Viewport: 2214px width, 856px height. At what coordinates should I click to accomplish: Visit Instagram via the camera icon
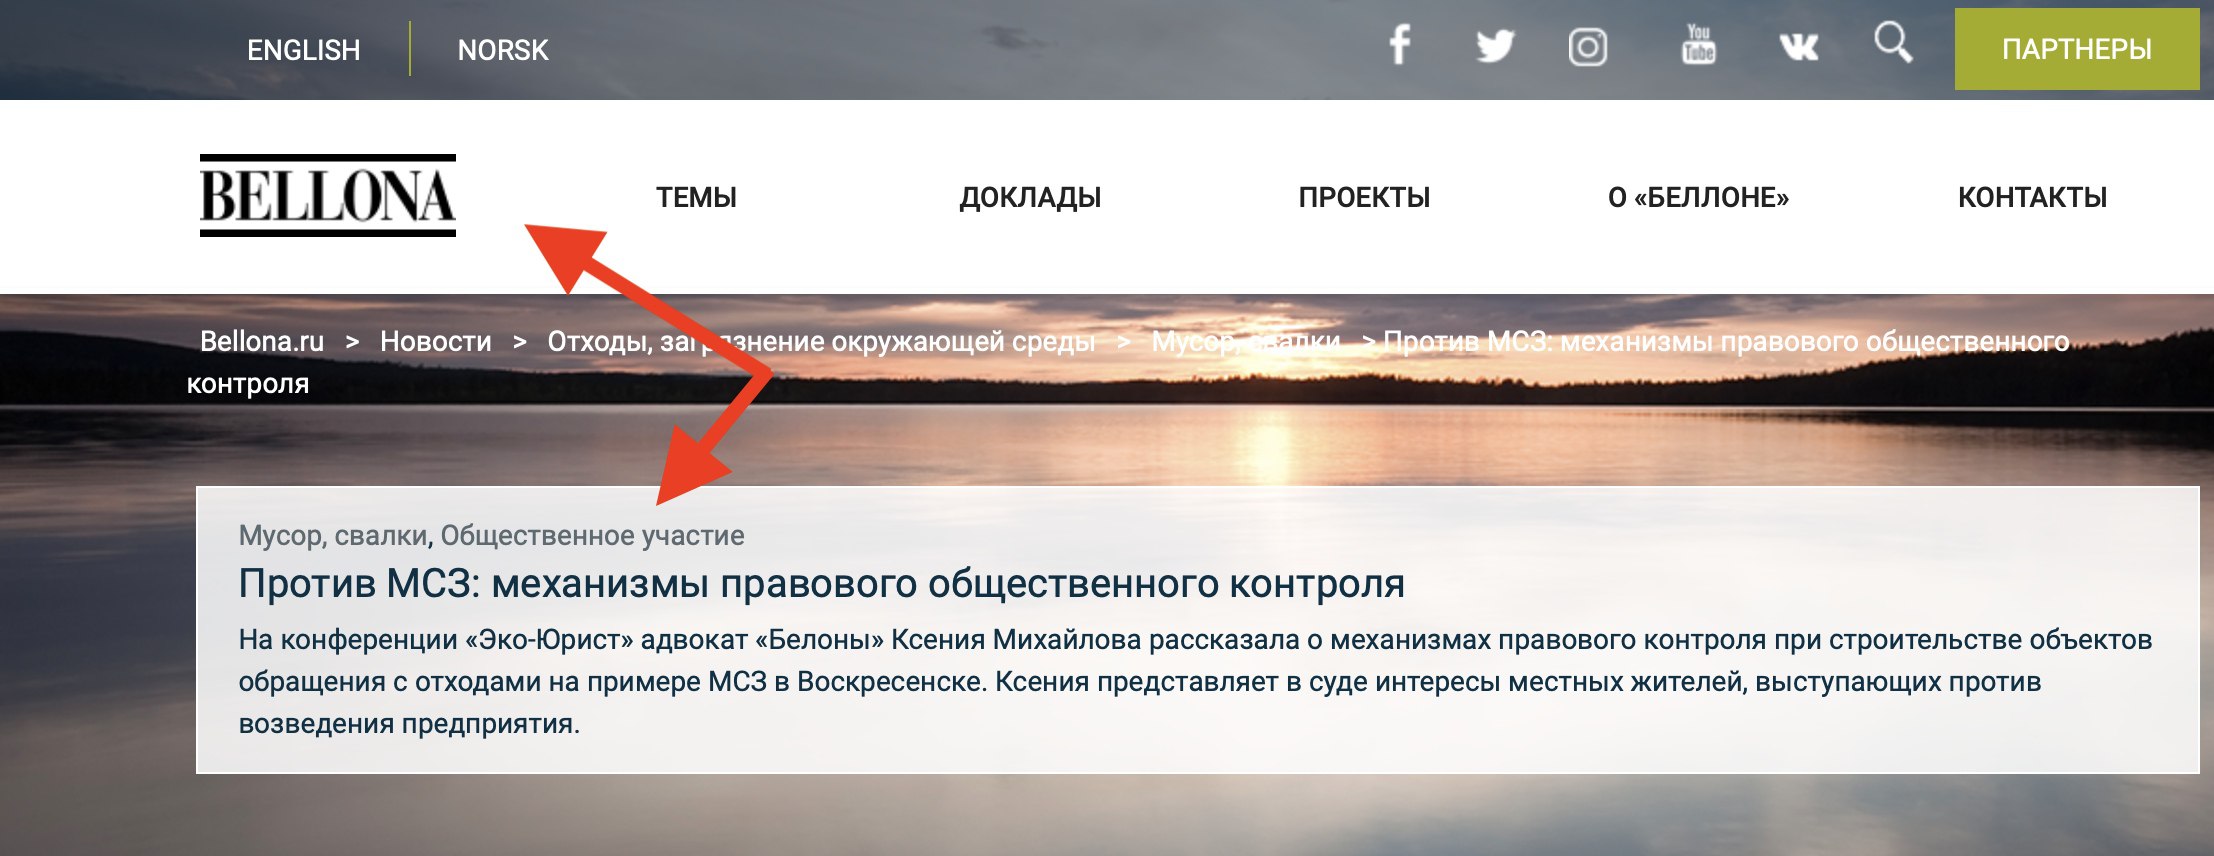1588,47
